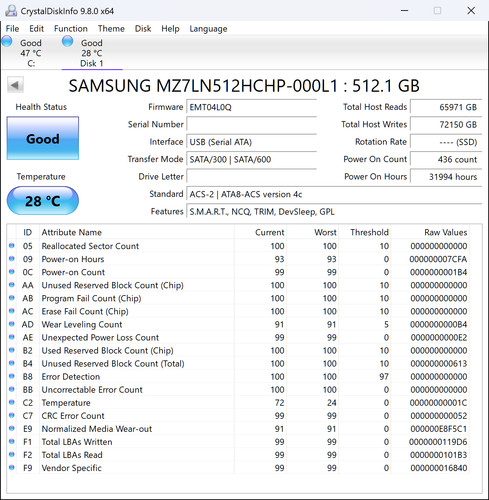Click the Standard field ACS-2 value

[334, 194]
